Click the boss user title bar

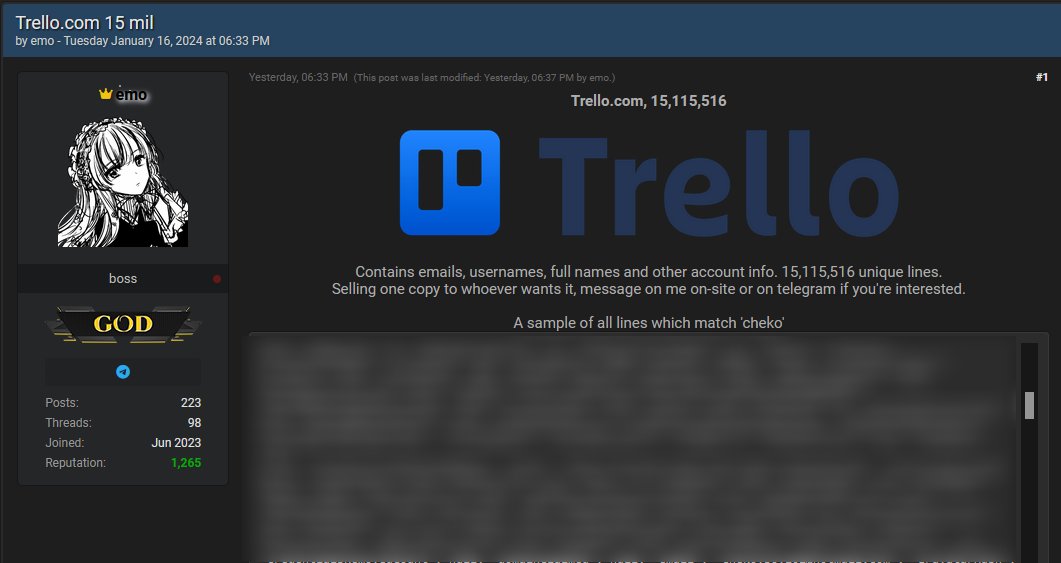(x=123, y=278)
